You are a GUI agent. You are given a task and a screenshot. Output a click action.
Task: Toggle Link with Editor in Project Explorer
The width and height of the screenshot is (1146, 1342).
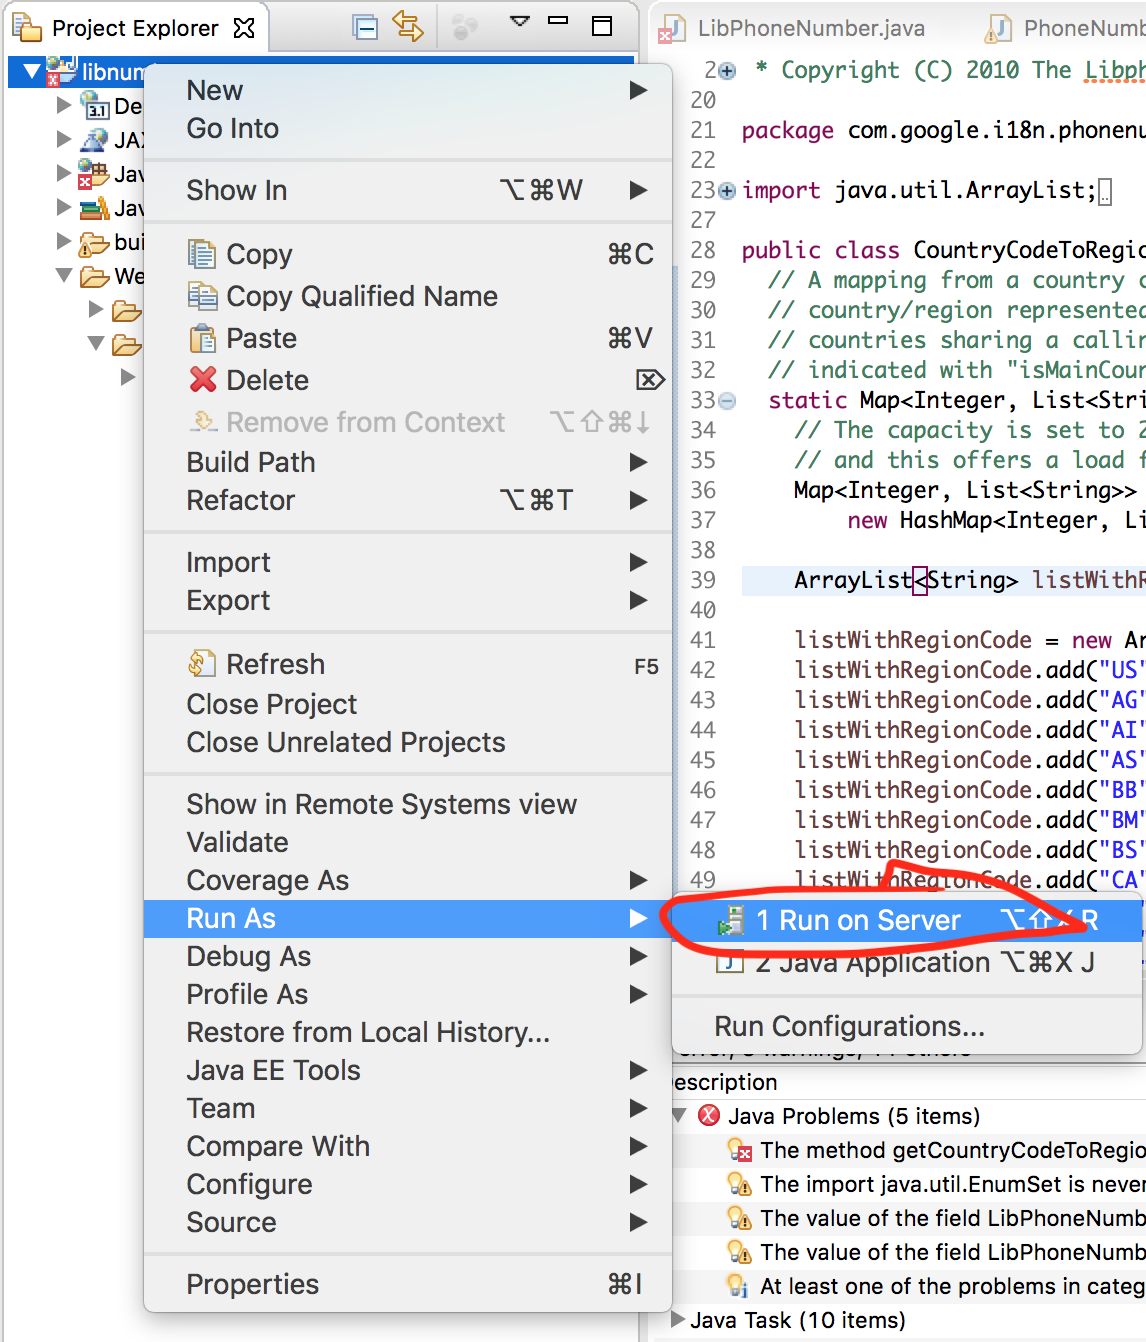(x=408, y=27)
